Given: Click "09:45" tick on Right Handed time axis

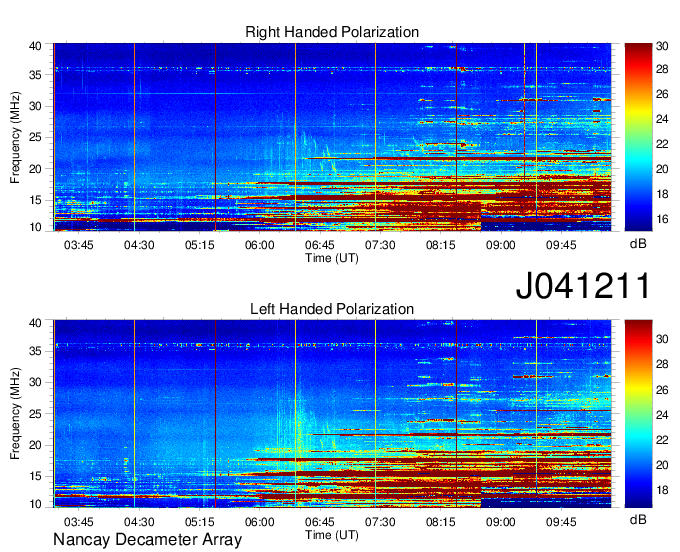Looking at the screenshot, I should (x=561, y=245).
